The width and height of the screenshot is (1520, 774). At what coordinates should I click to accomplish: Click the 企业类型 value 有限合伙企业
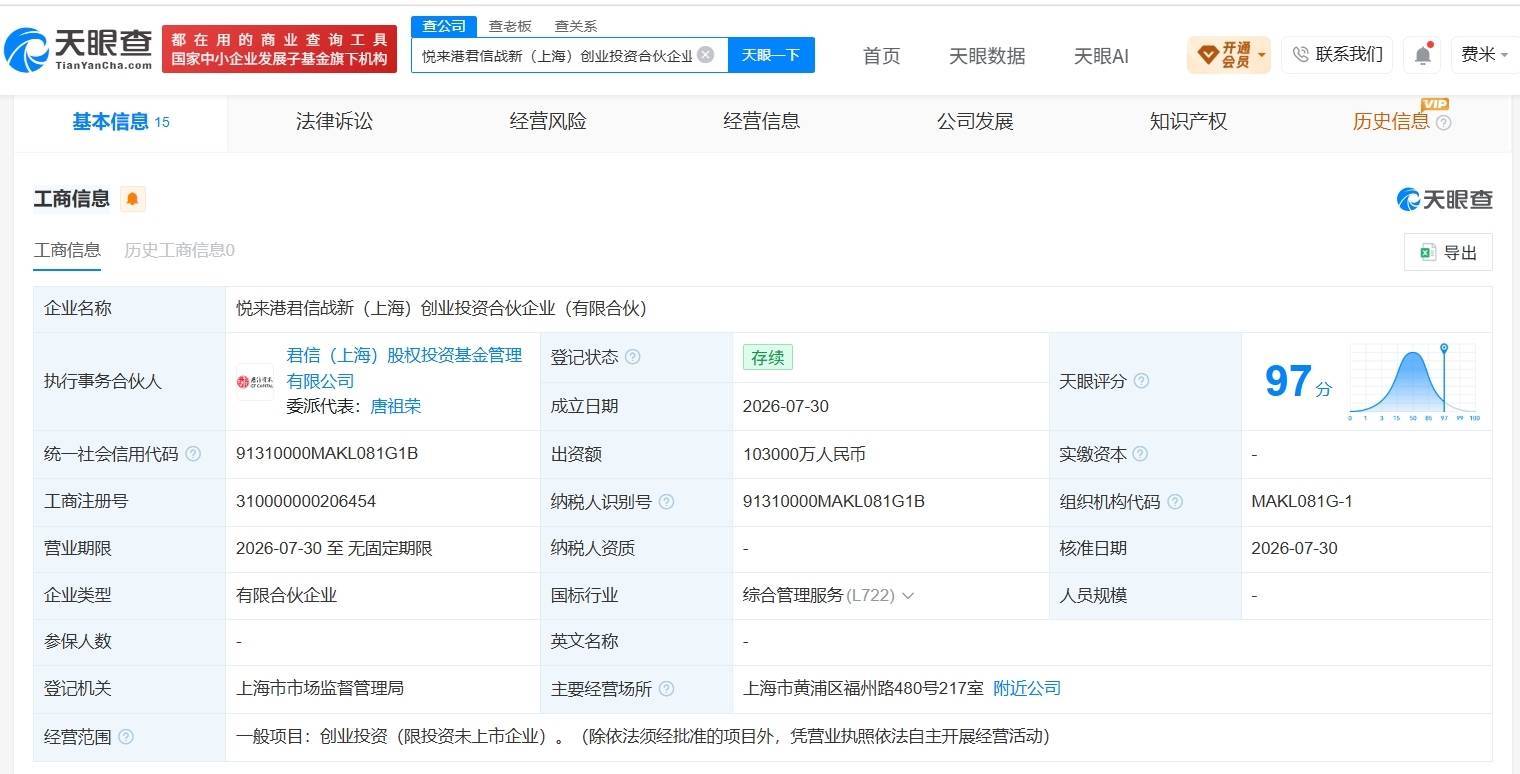tap(286, 596)
